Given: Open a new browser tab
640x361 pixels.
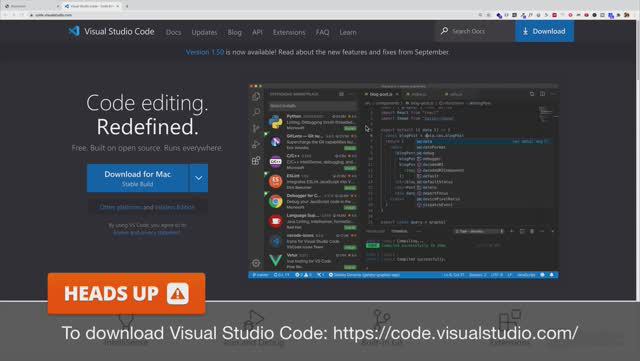Looking at the screenshot, I should pos(127,6).
